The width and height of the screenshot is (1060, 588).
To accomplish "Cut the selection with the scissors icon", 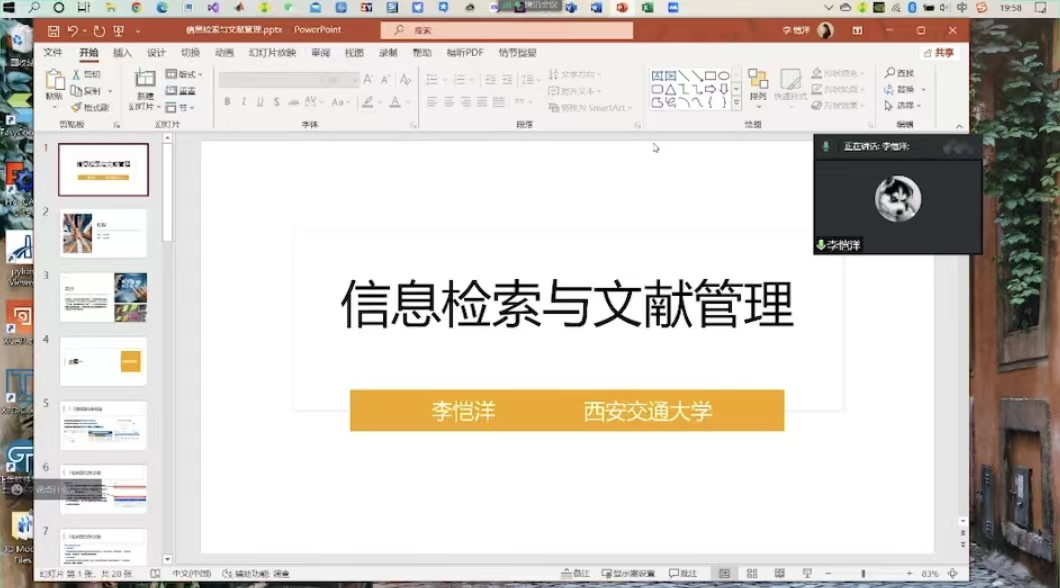I will click(76, 74).
